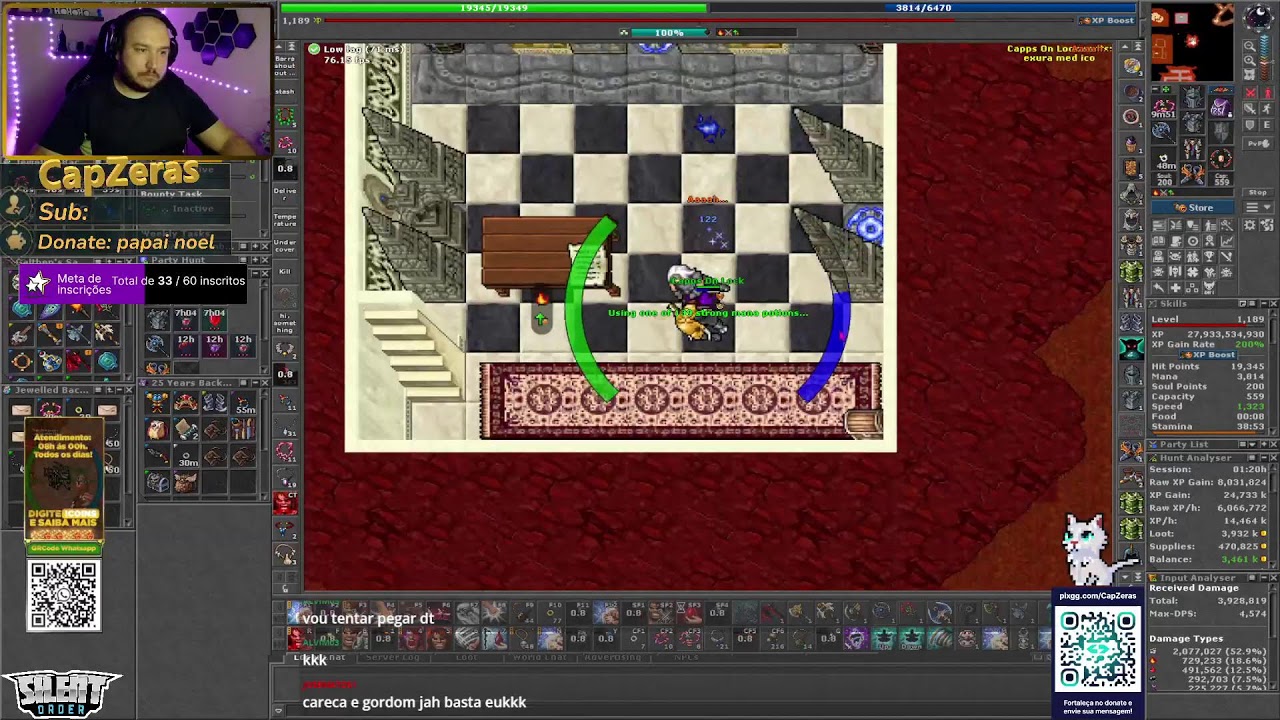Toggle the PvP mode button
Screen dimensions: 1280x720
pyautogui.click(x=1258, y=144)
